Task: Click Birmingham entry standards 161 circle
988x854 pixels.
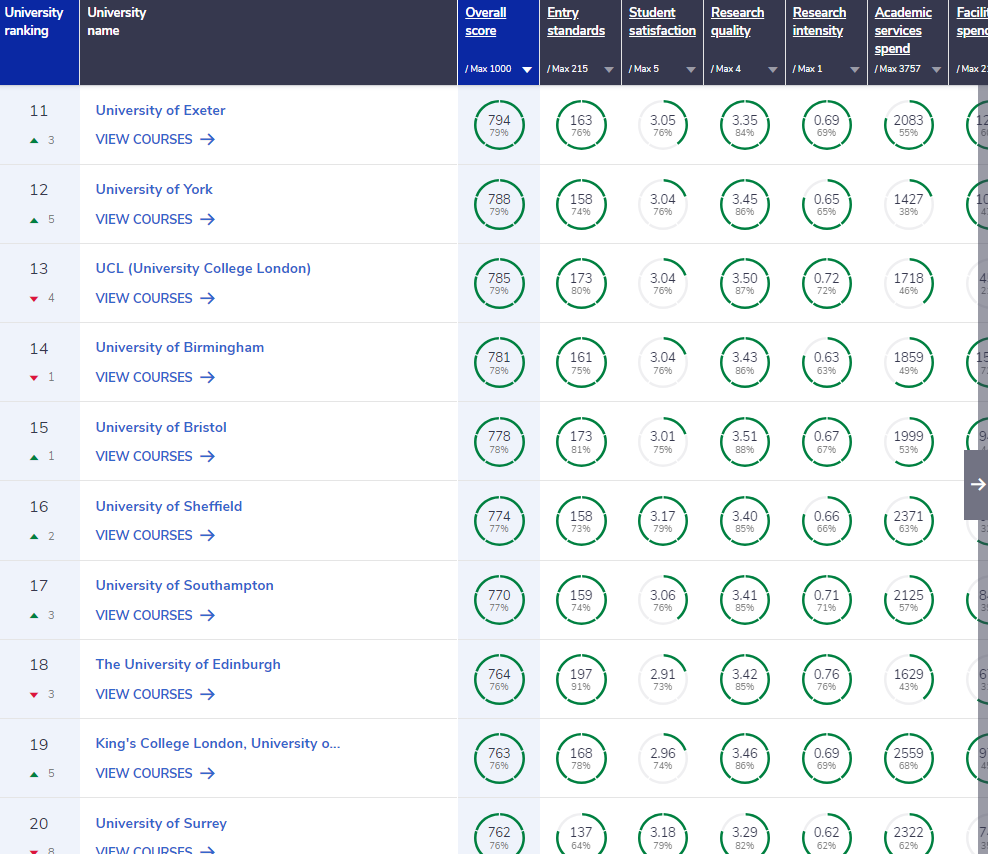Action: (581, 362)
